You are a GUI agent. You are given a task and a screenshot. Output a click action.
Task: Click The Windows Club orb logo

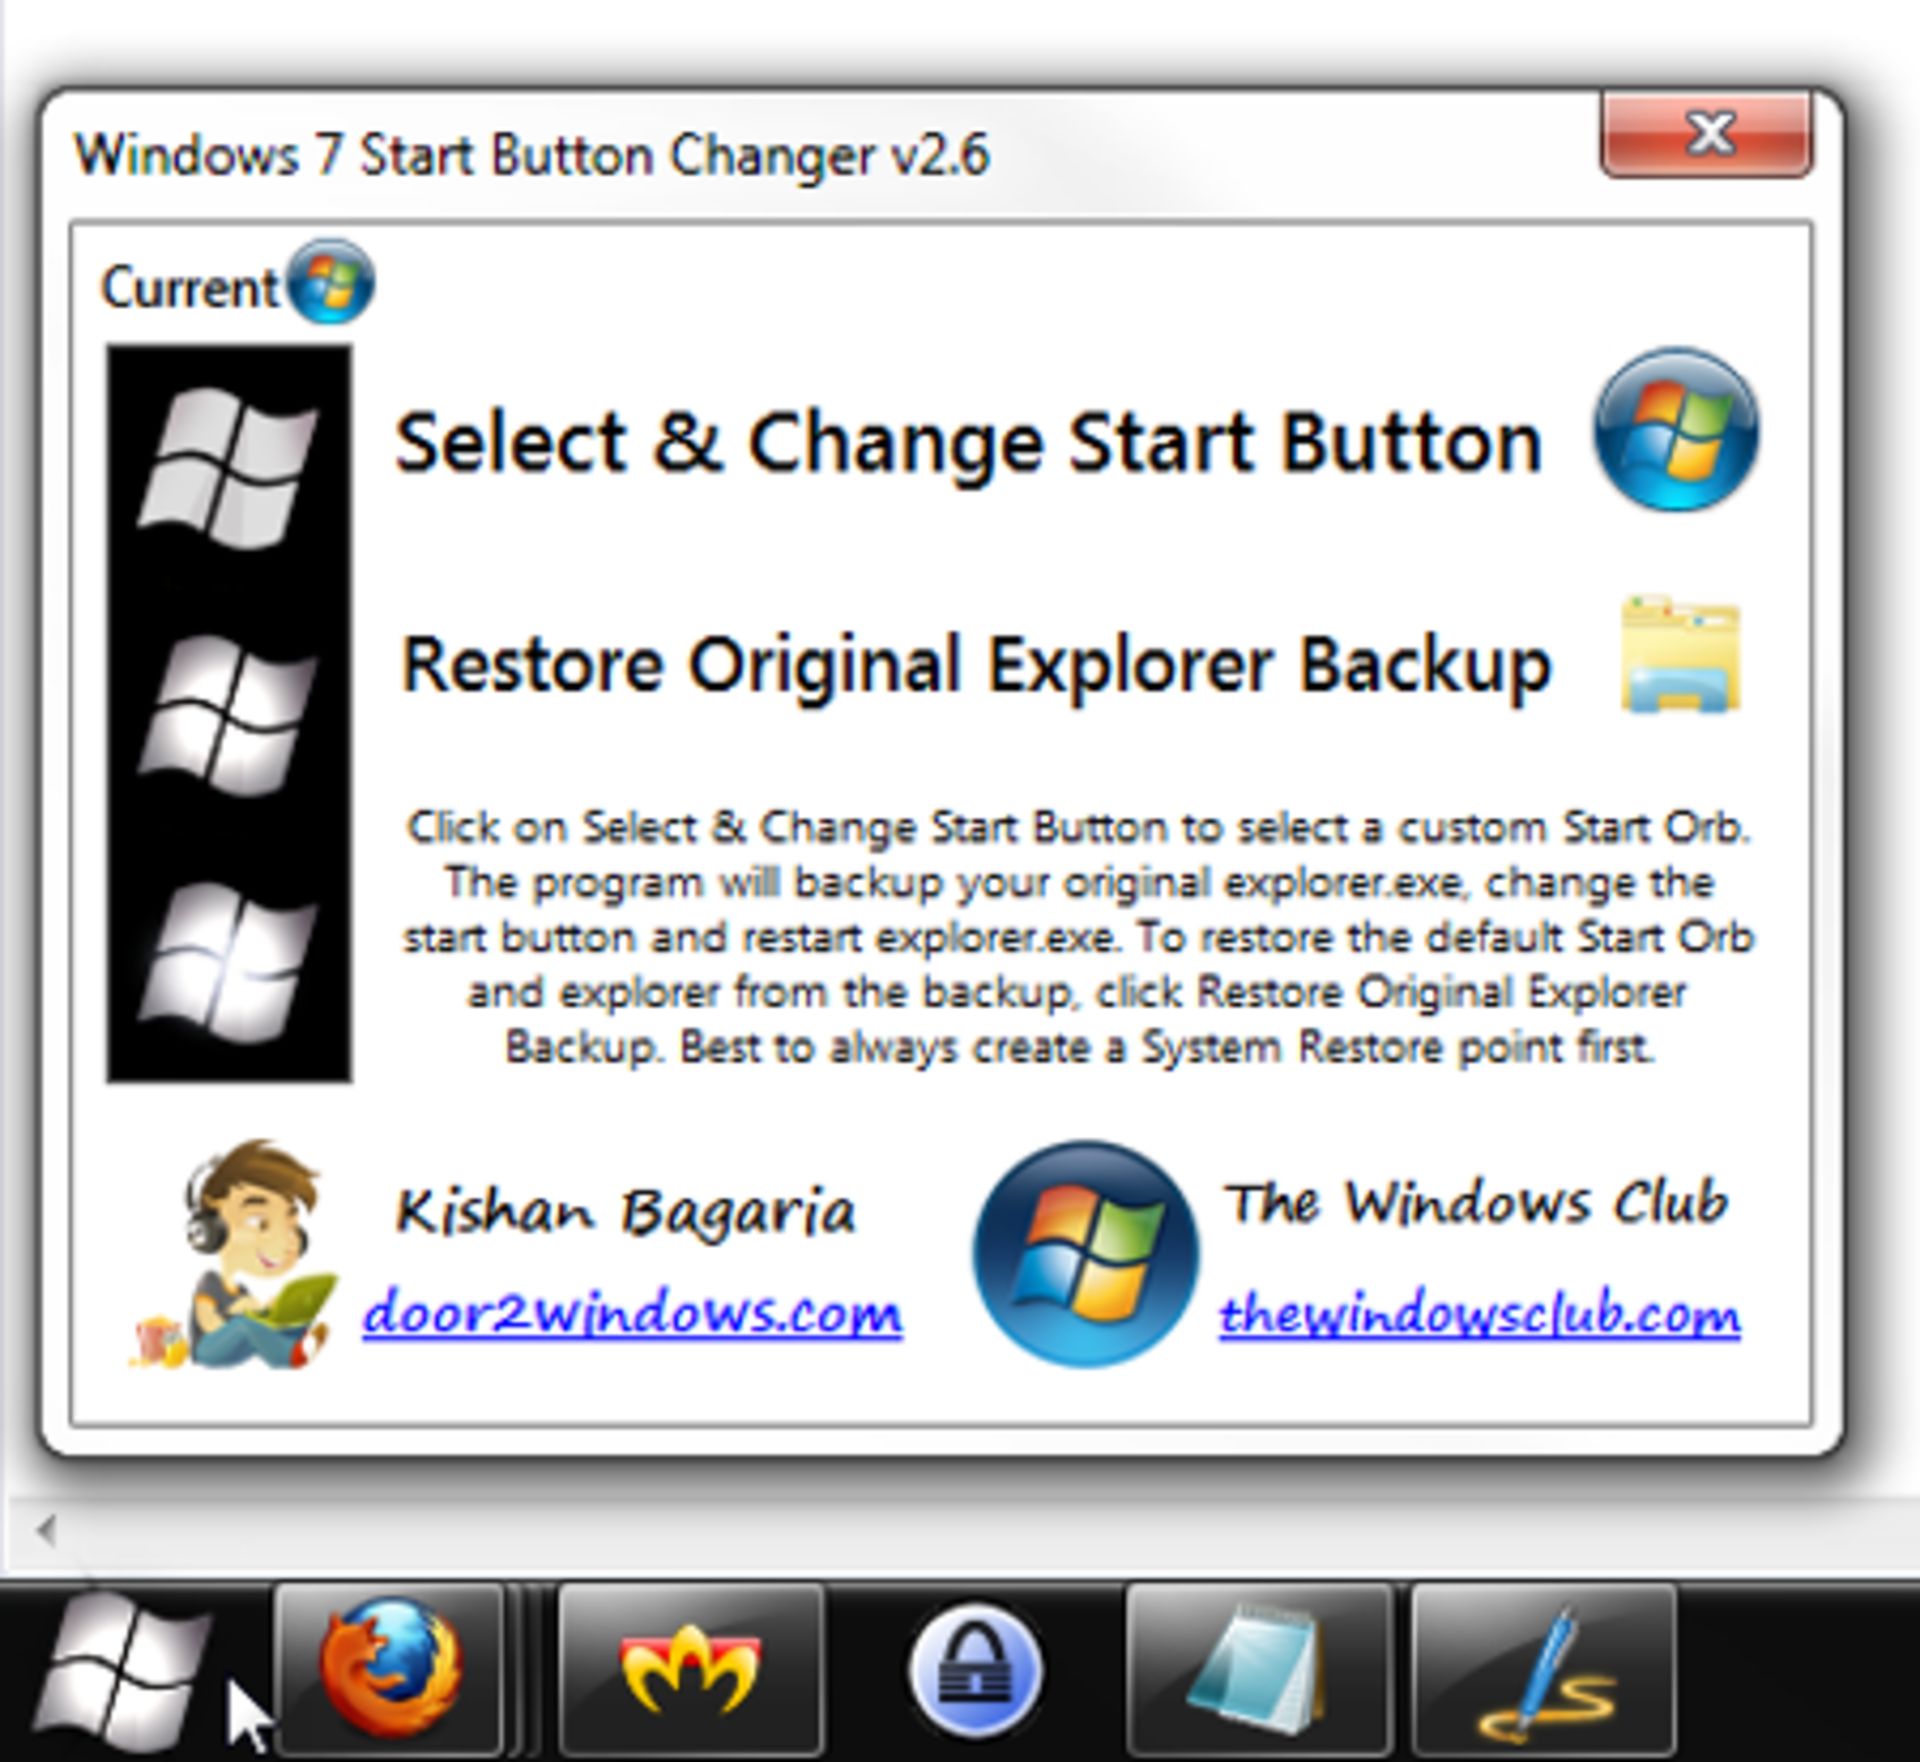click(1086, 1254)
